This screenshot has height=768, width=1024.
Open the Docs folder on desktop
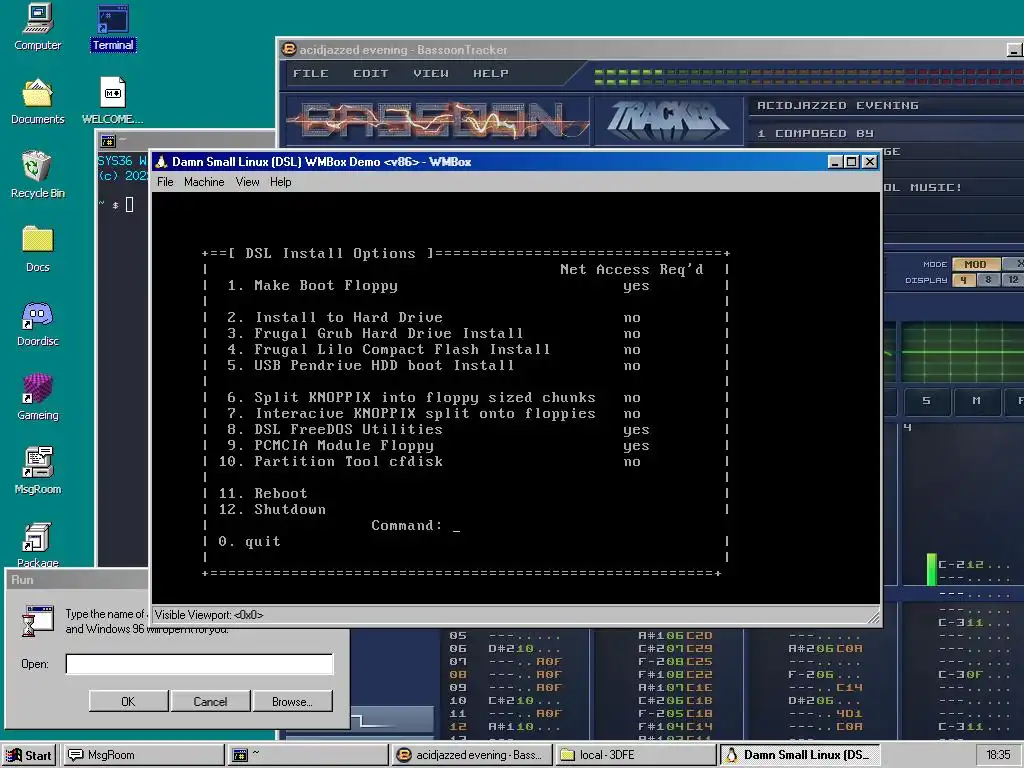tap(37, 249)
